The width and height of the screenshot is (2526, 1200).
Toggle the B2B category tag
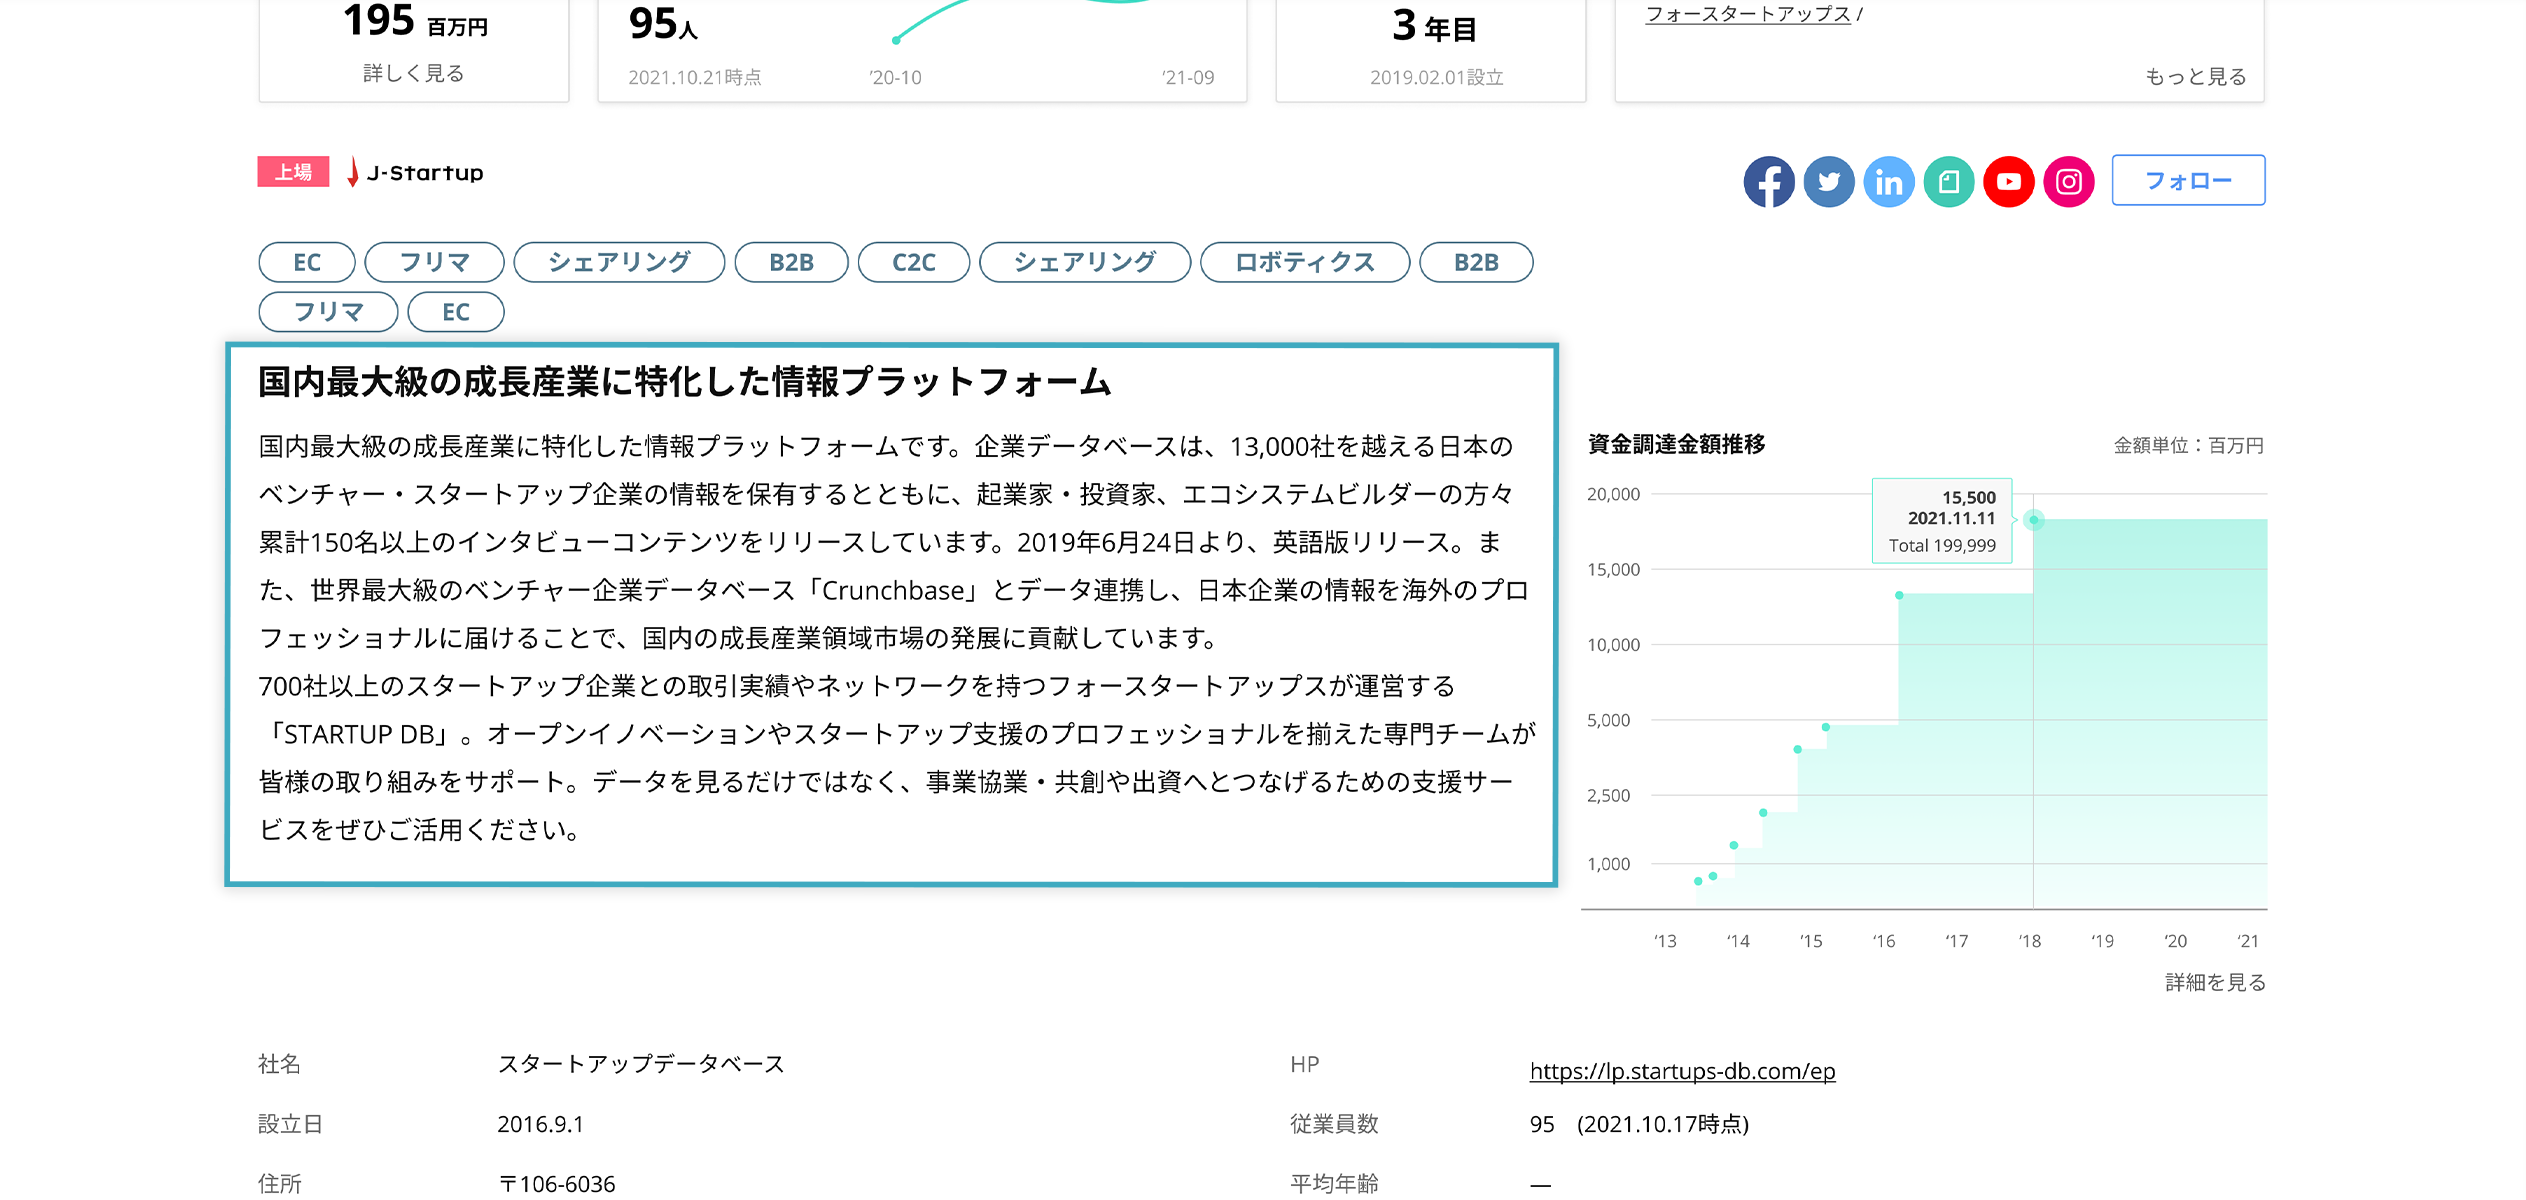point(790,262)
